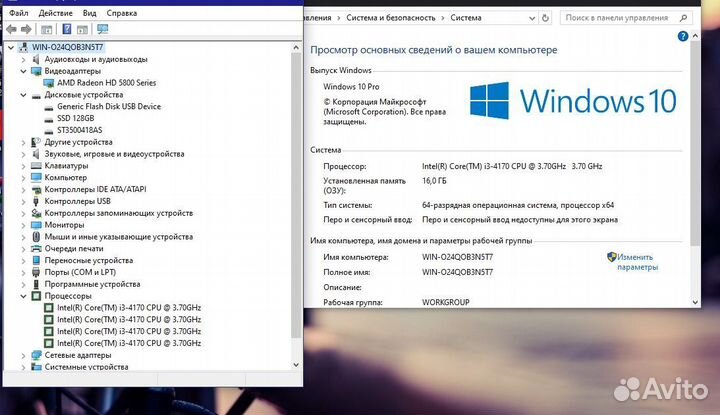Image resolution: width=720 pixels, height=415 pixels.
Task: Click the Очереди печати printer icon
Action: 36,249
